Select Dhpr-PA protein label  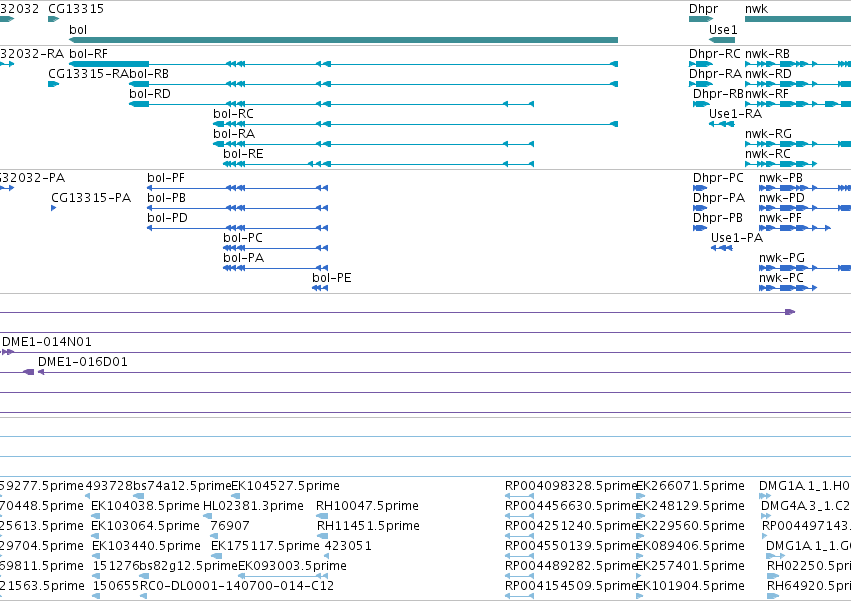[x=719, y=198]
